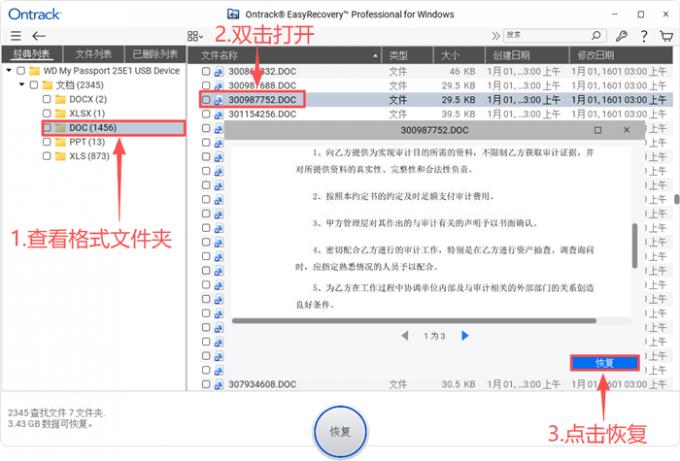The height and width of the screenshot is (461, 680).
Task: Select the XLS (873) folder icon
Action: coord(60,156)
